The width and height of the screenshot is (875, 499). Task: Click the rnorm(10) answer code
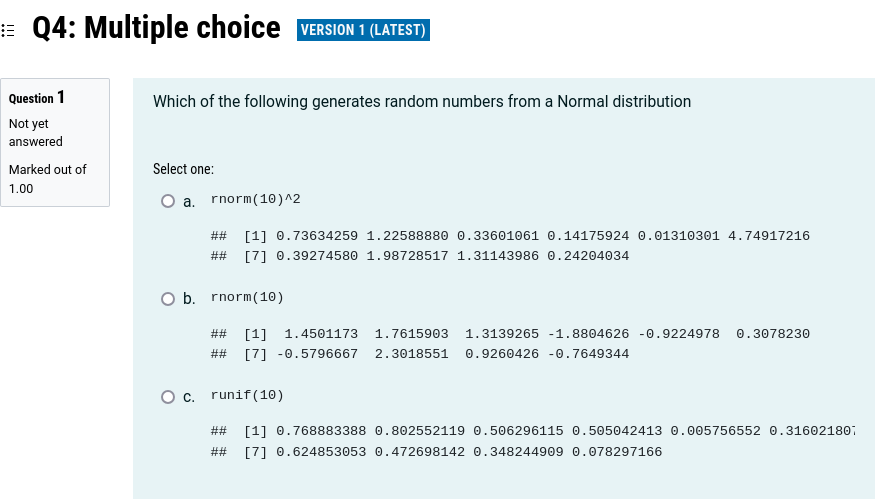247,297
